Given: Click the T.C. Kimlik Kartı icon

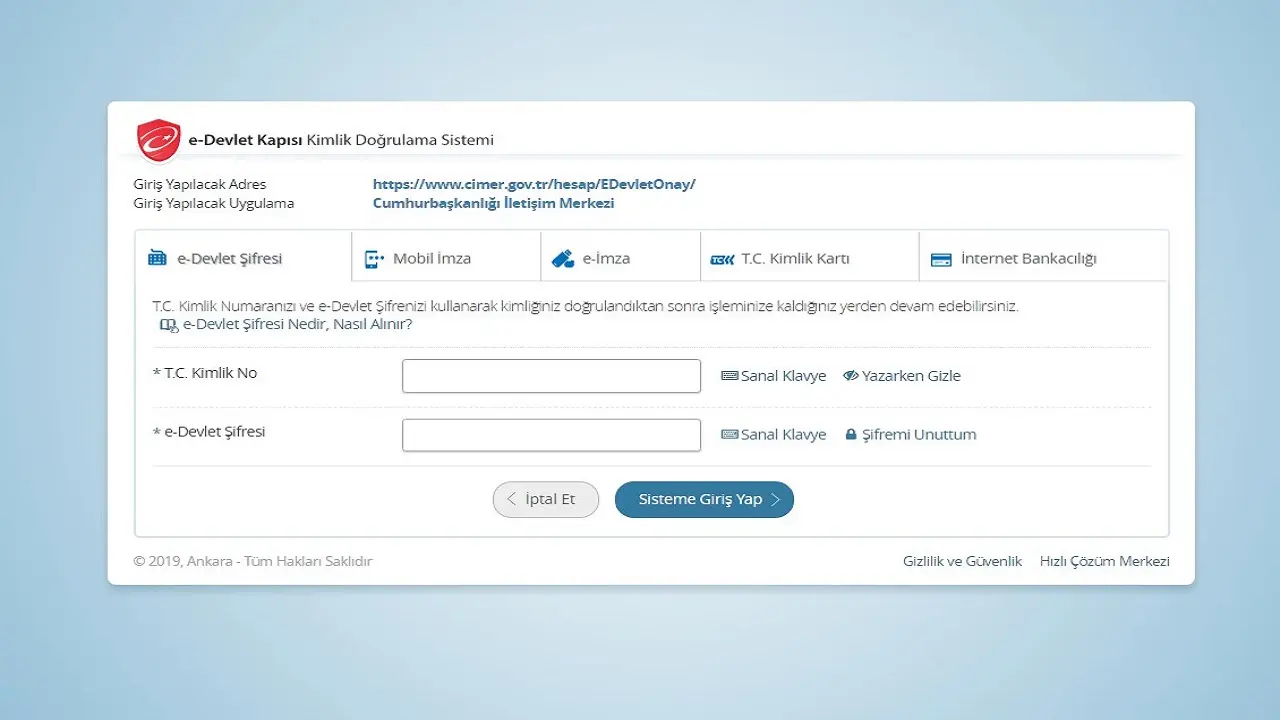Looking at the screenshot, I should [722, 259].
